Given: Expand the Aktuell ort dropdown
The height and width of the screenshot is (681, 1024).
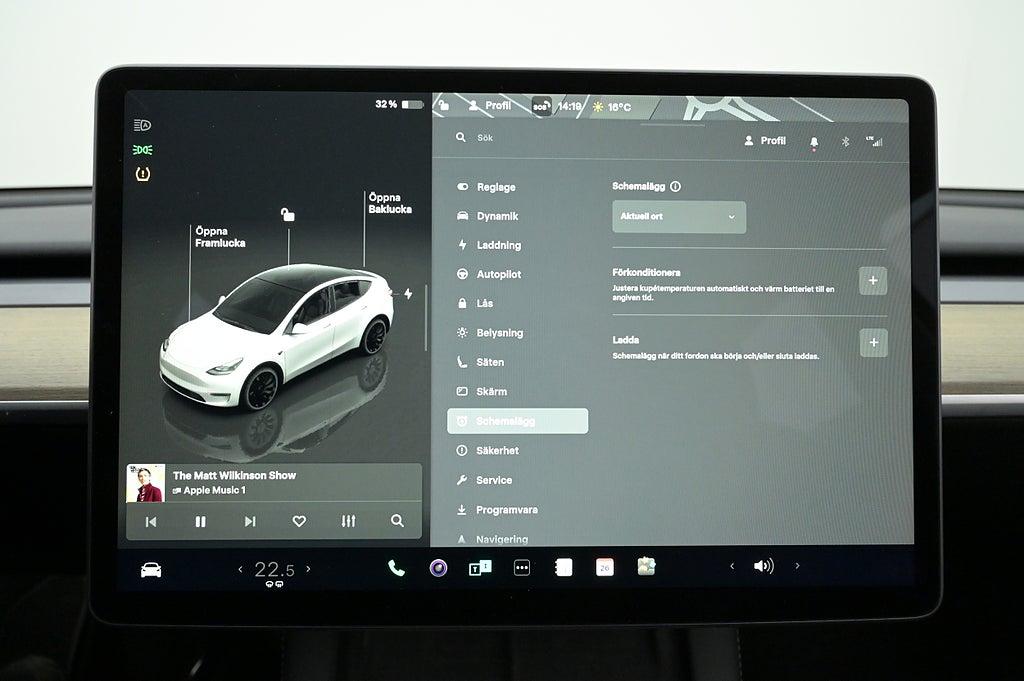Looking at the screenshot, I should pos(679,217).
